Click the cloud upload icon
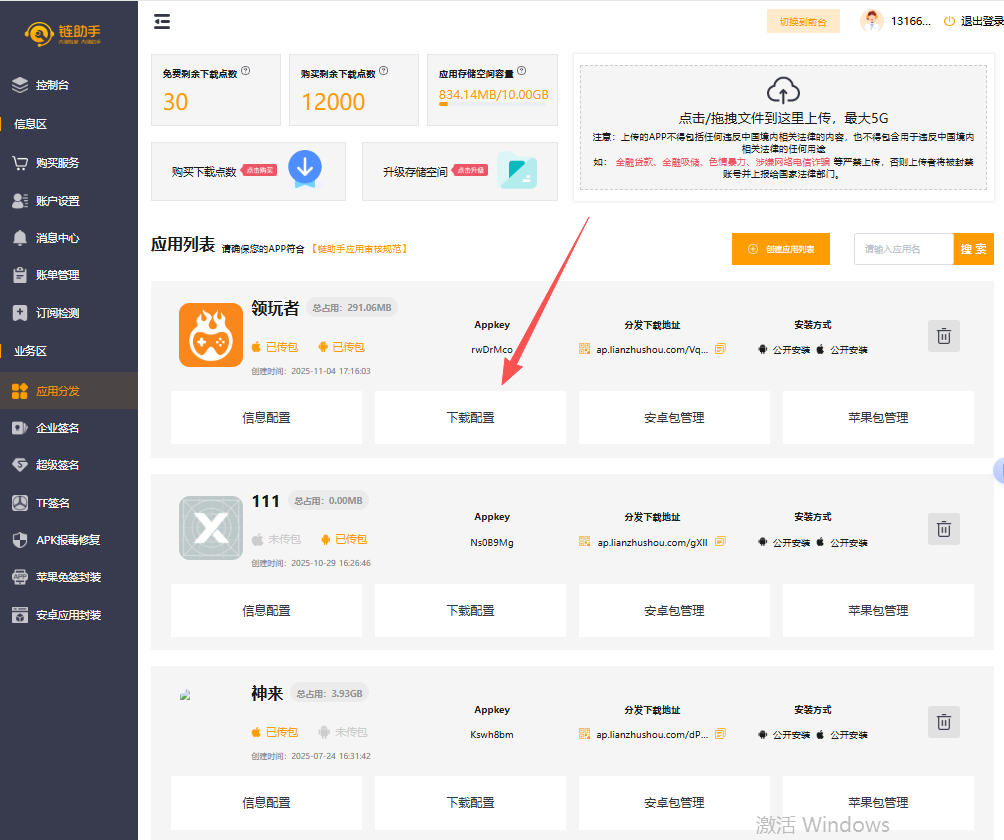The height and width of the screenshot is (840, 1004). 783,90
